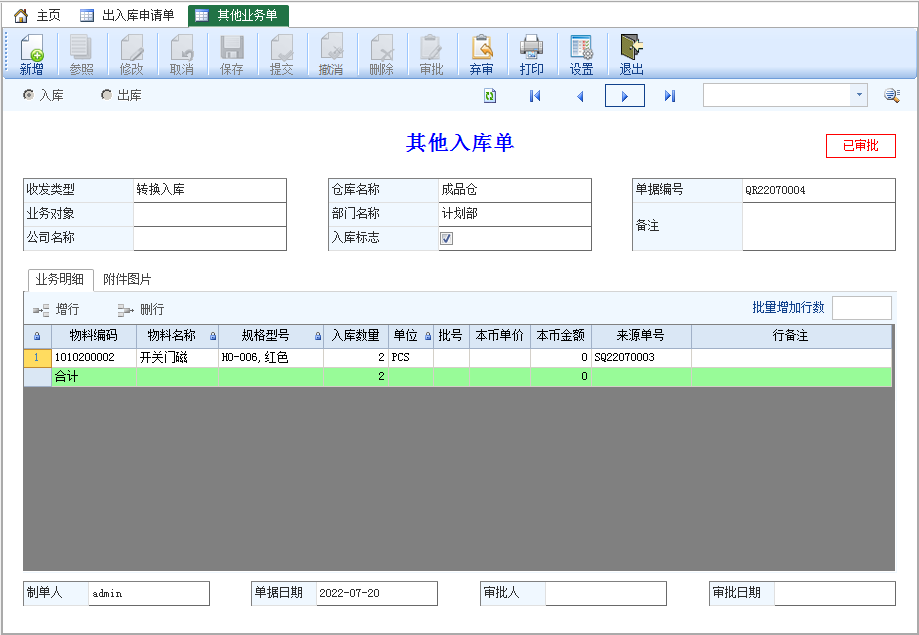
Task: Go to the previous record arrow
Action: click(580, 95)
